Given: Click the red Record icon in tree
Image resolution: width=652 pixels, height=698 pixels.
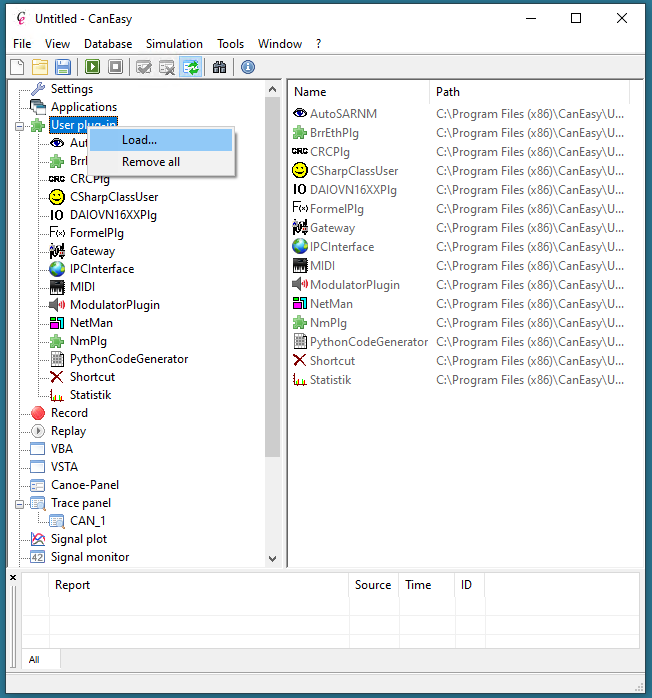Looking at the screenshot, I should (38, 413).
